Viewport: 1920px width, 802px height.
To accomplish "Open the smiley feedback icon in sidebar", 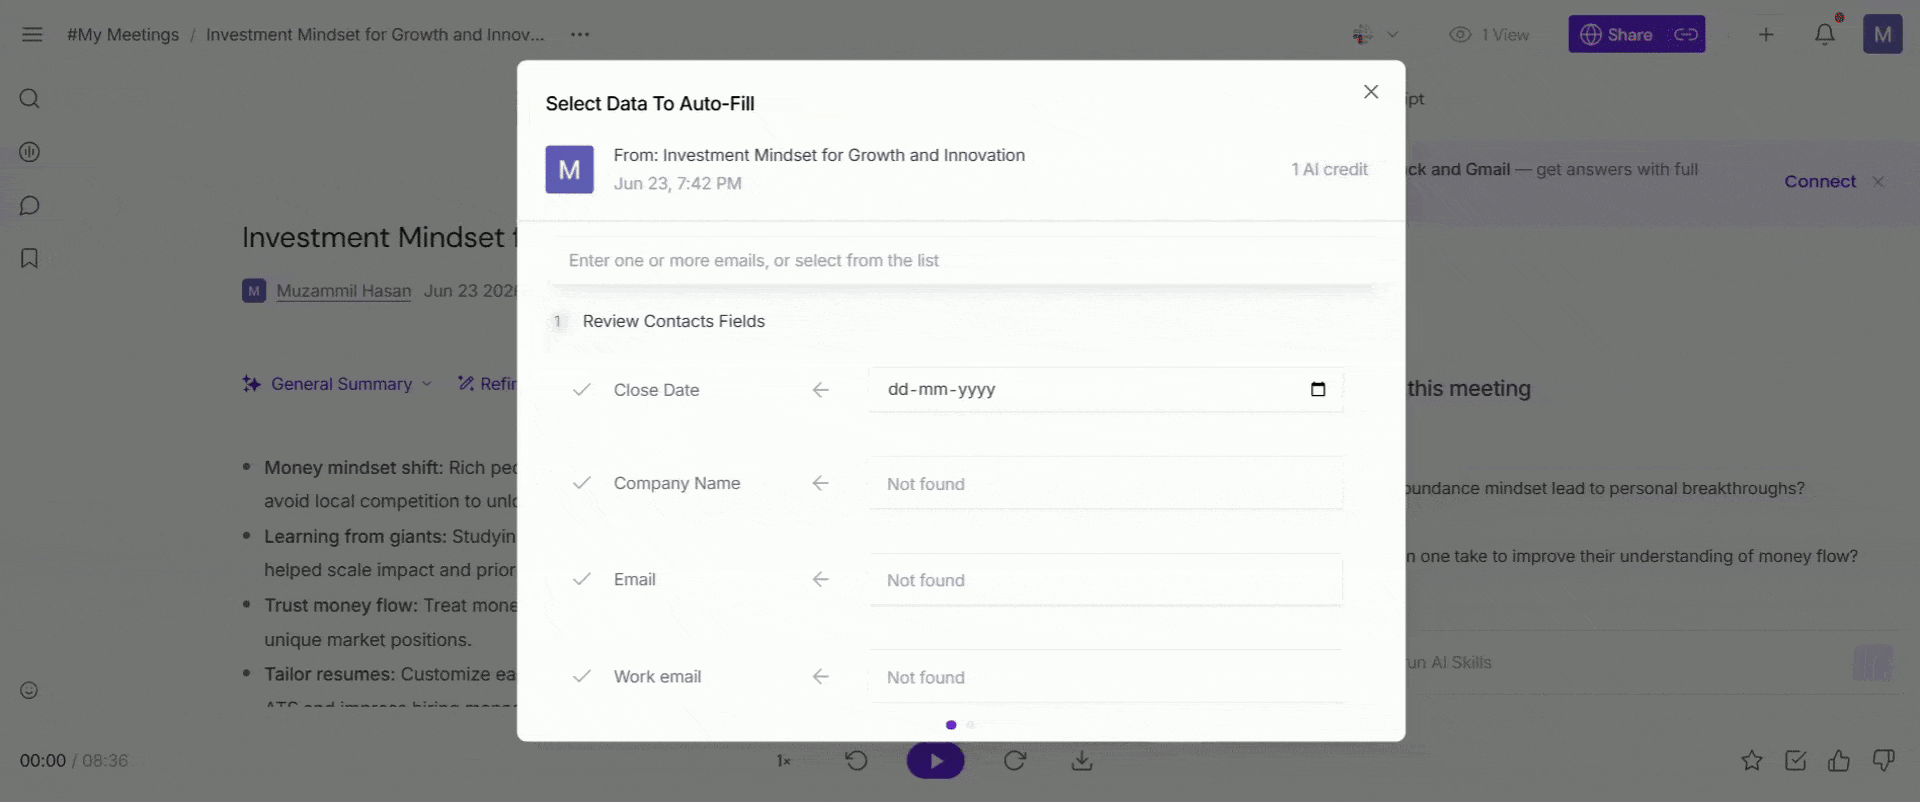I will [x=29, y=690].
